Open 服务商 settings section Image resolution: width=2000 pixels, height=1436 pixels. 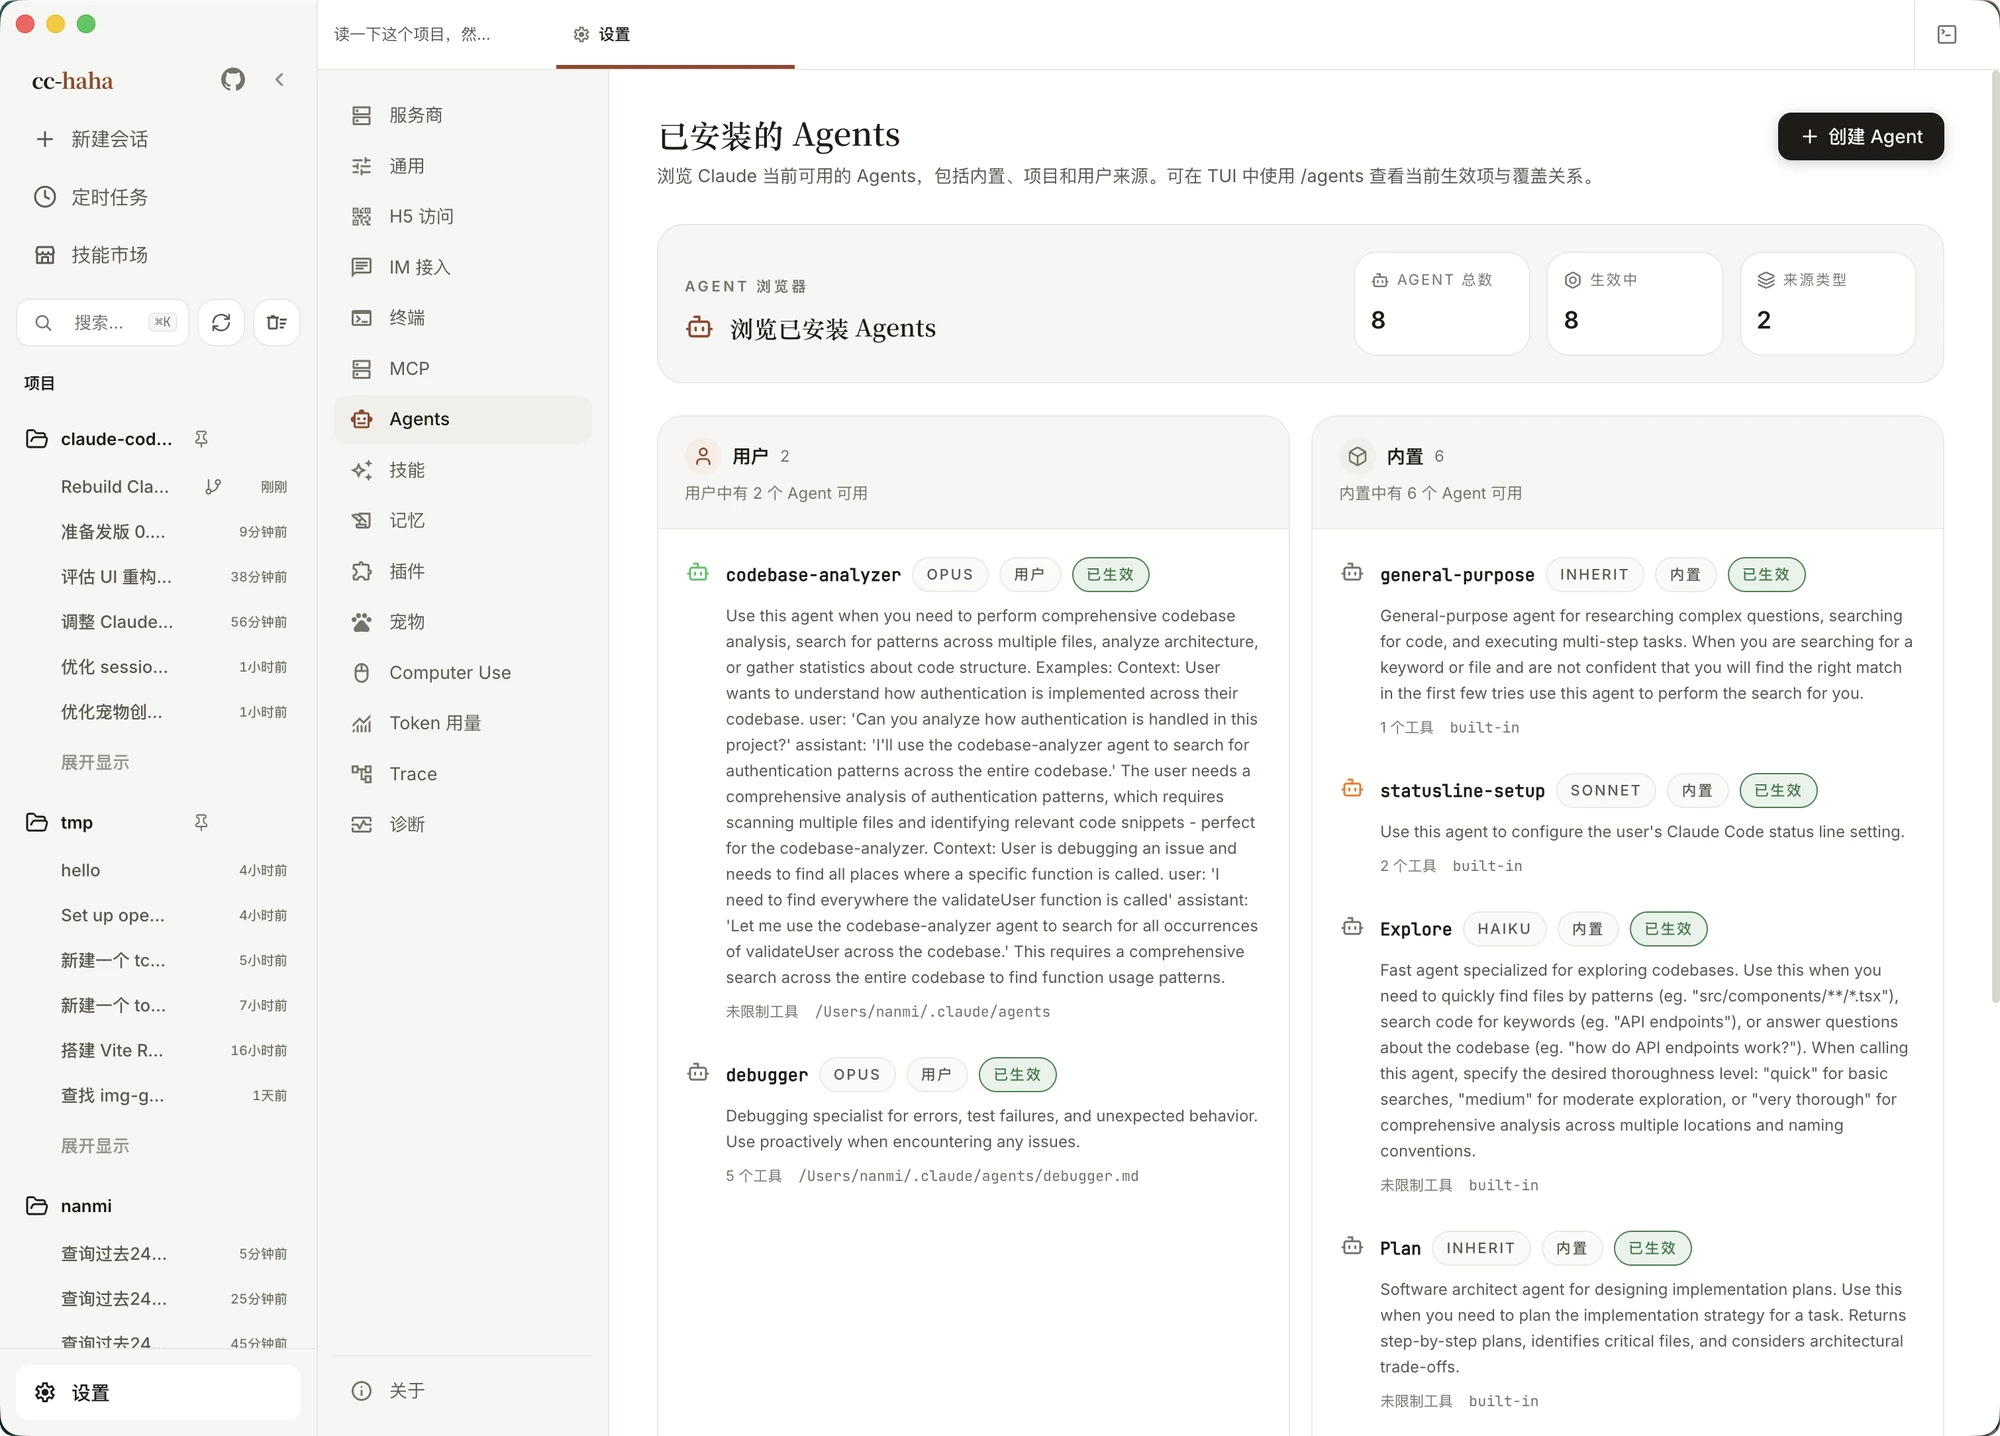[x=462, y=115]
